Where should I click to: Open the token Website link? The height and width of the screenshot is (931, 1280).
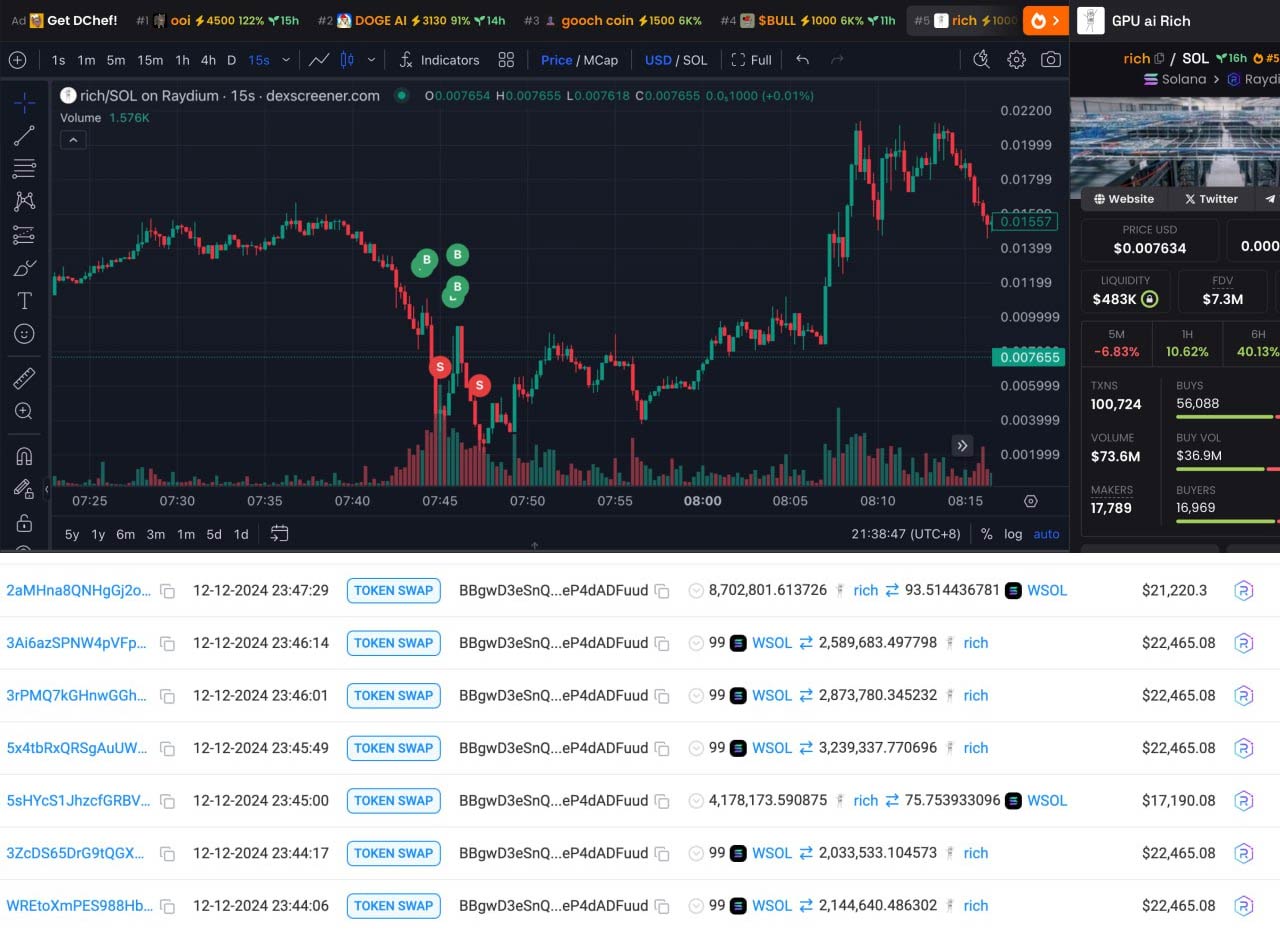tap(1122, 199)
